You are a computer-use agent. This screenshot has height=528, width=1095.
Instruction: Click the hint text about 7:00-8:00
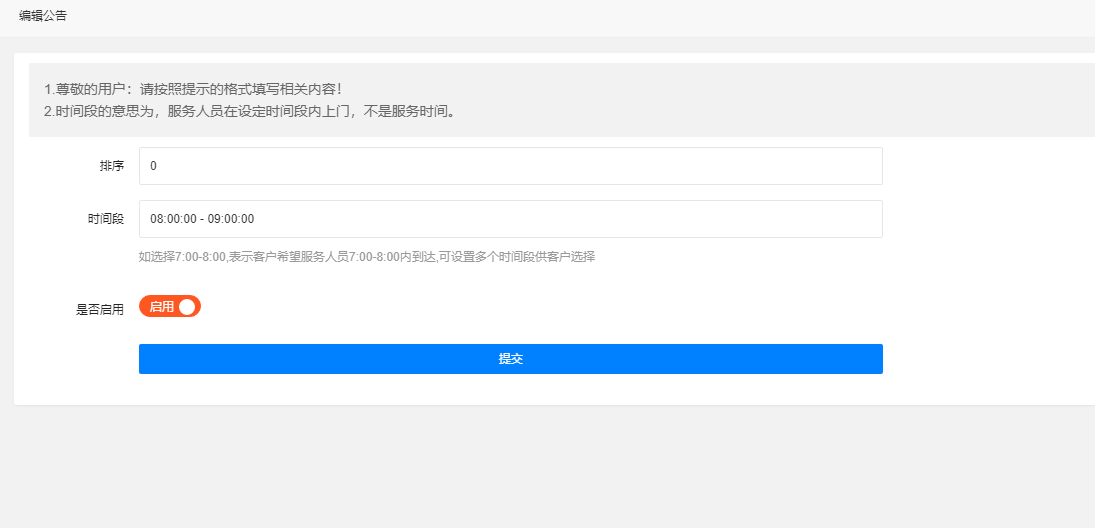click(367, 256)
